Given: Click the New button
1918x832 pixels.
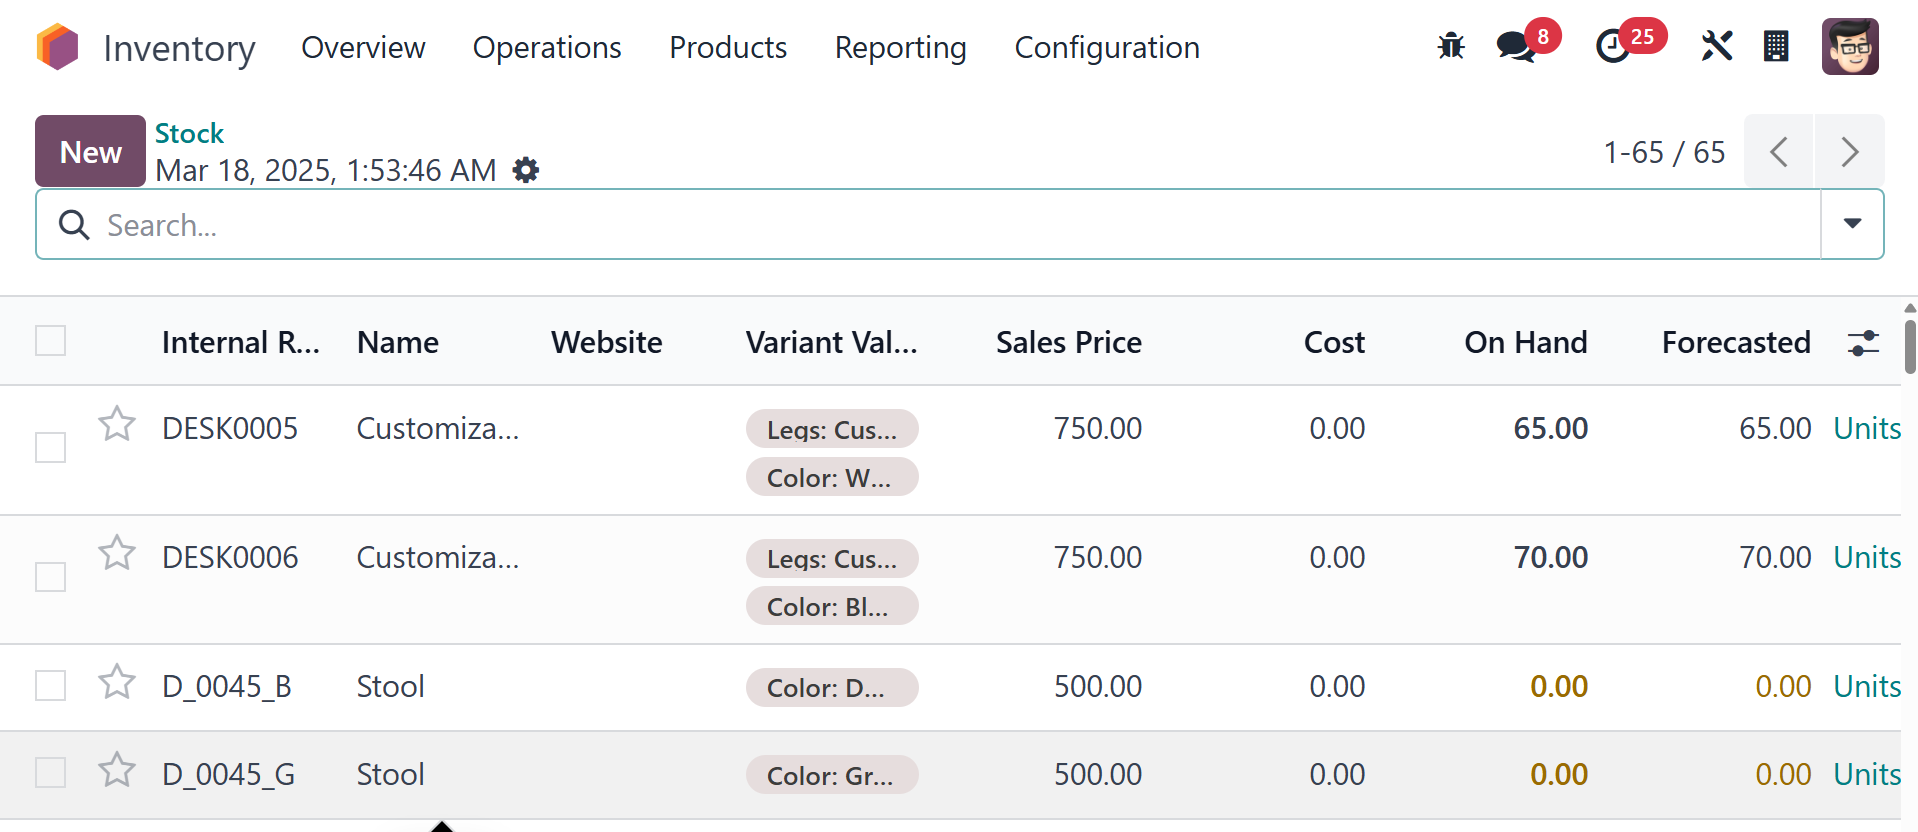Looking at the screenshot, I should click(x=91, y=152).
